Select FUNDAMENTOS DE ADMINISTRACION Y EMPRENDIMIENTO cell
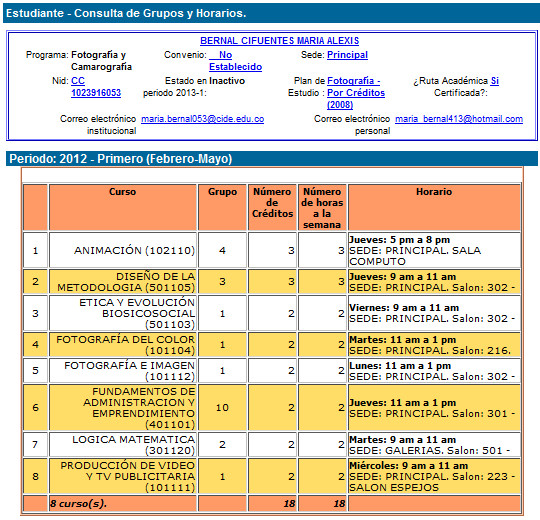540x520 pixels. 123,407
